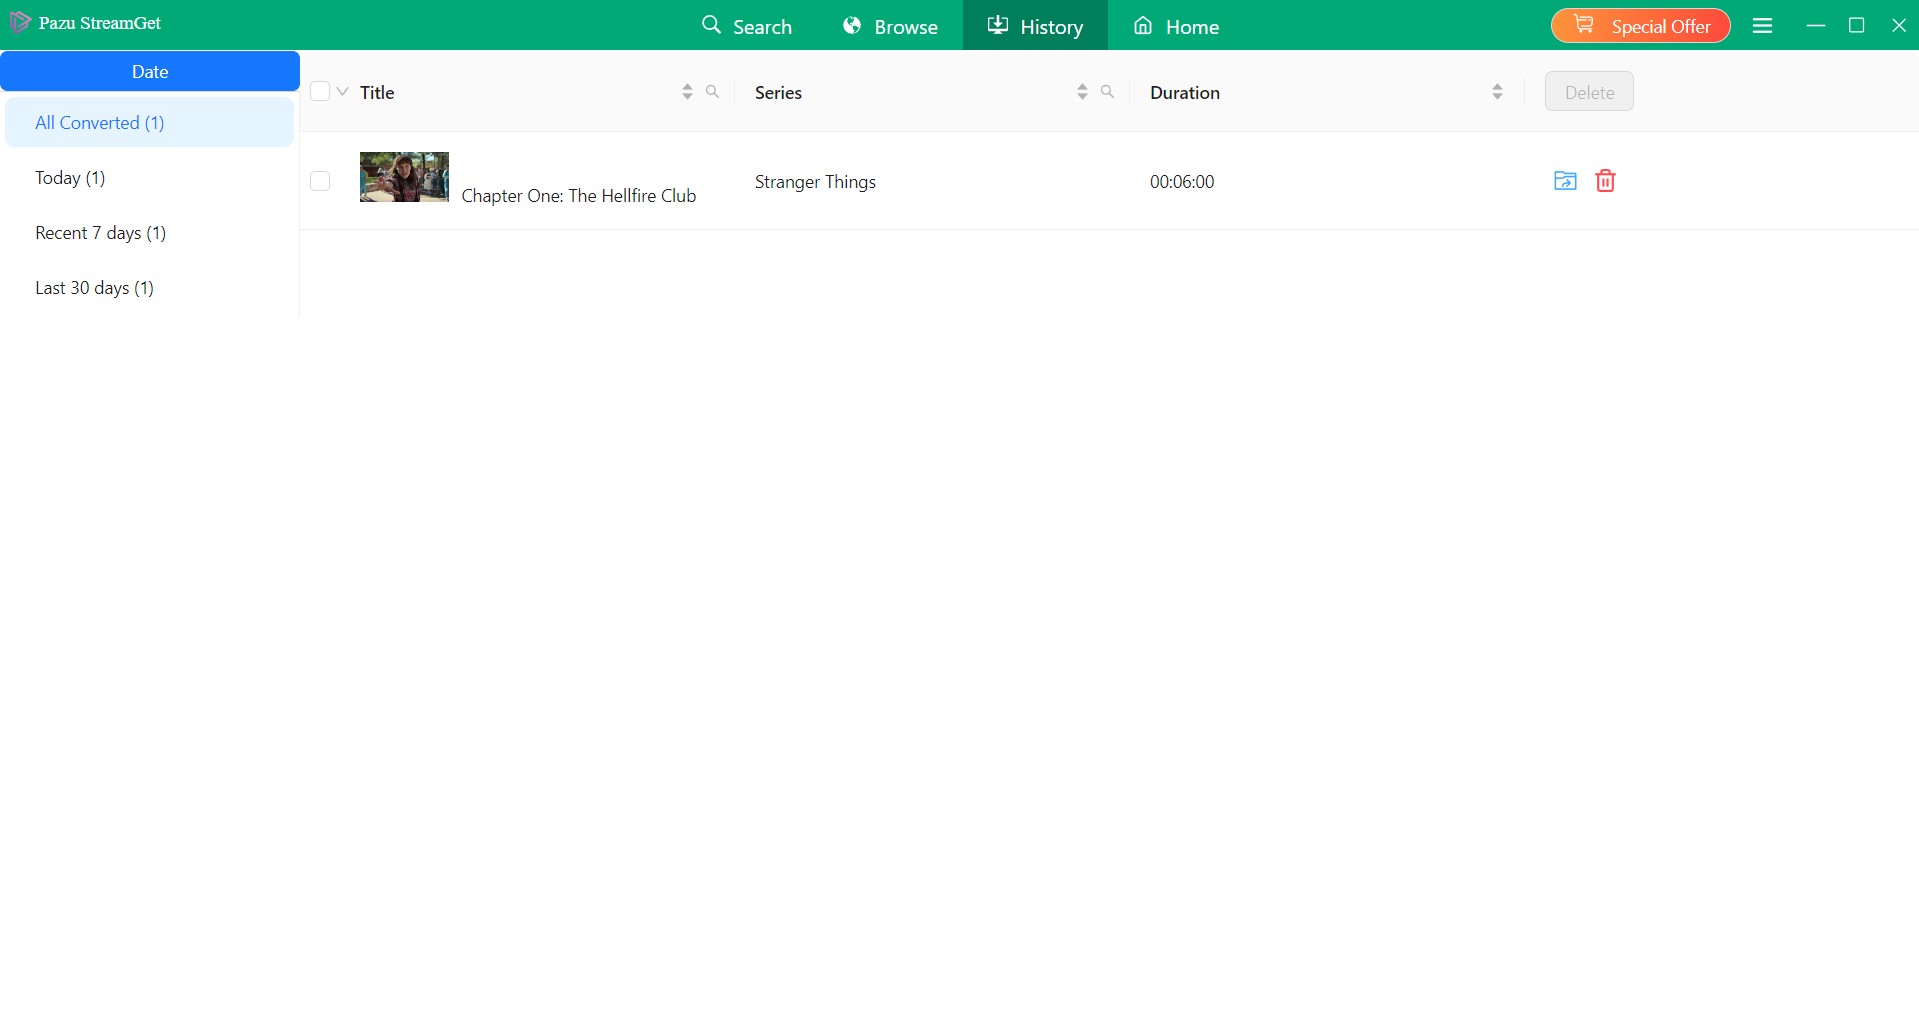Click the search icon in the Title column

tap(713, 91)
